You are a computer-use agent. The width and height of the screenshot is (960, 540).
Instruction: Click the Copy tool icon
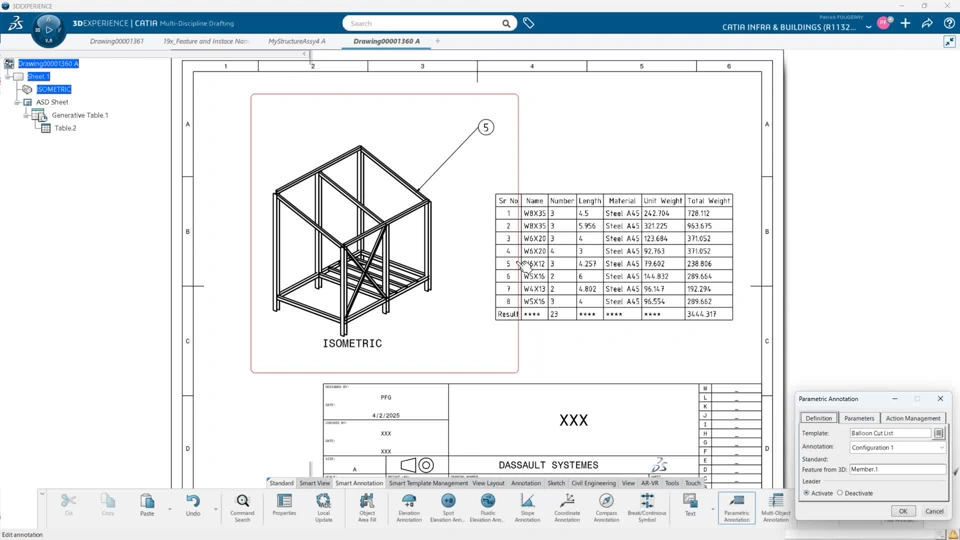point(108,501)
